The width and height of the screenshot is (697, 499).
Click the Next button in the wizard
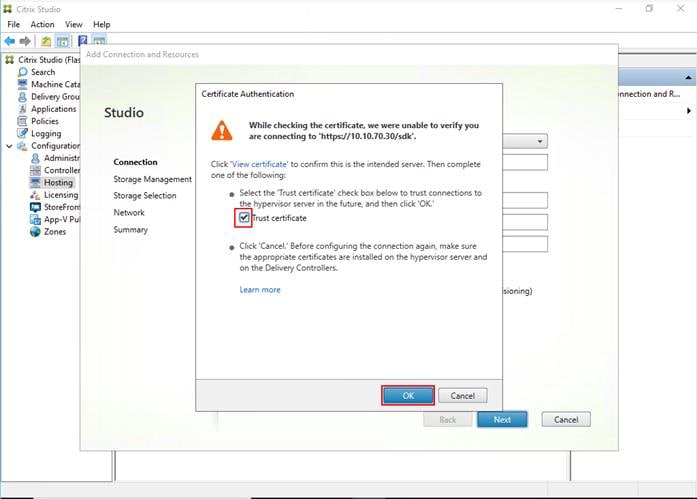502,419
